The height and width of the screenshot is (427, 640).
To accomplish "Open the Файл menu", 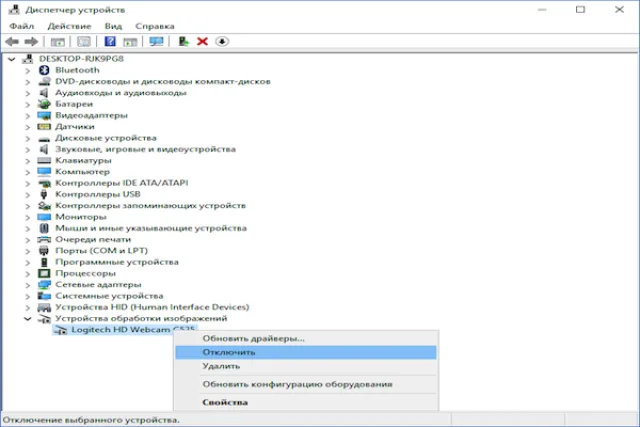I will click(x=22, y=26).
